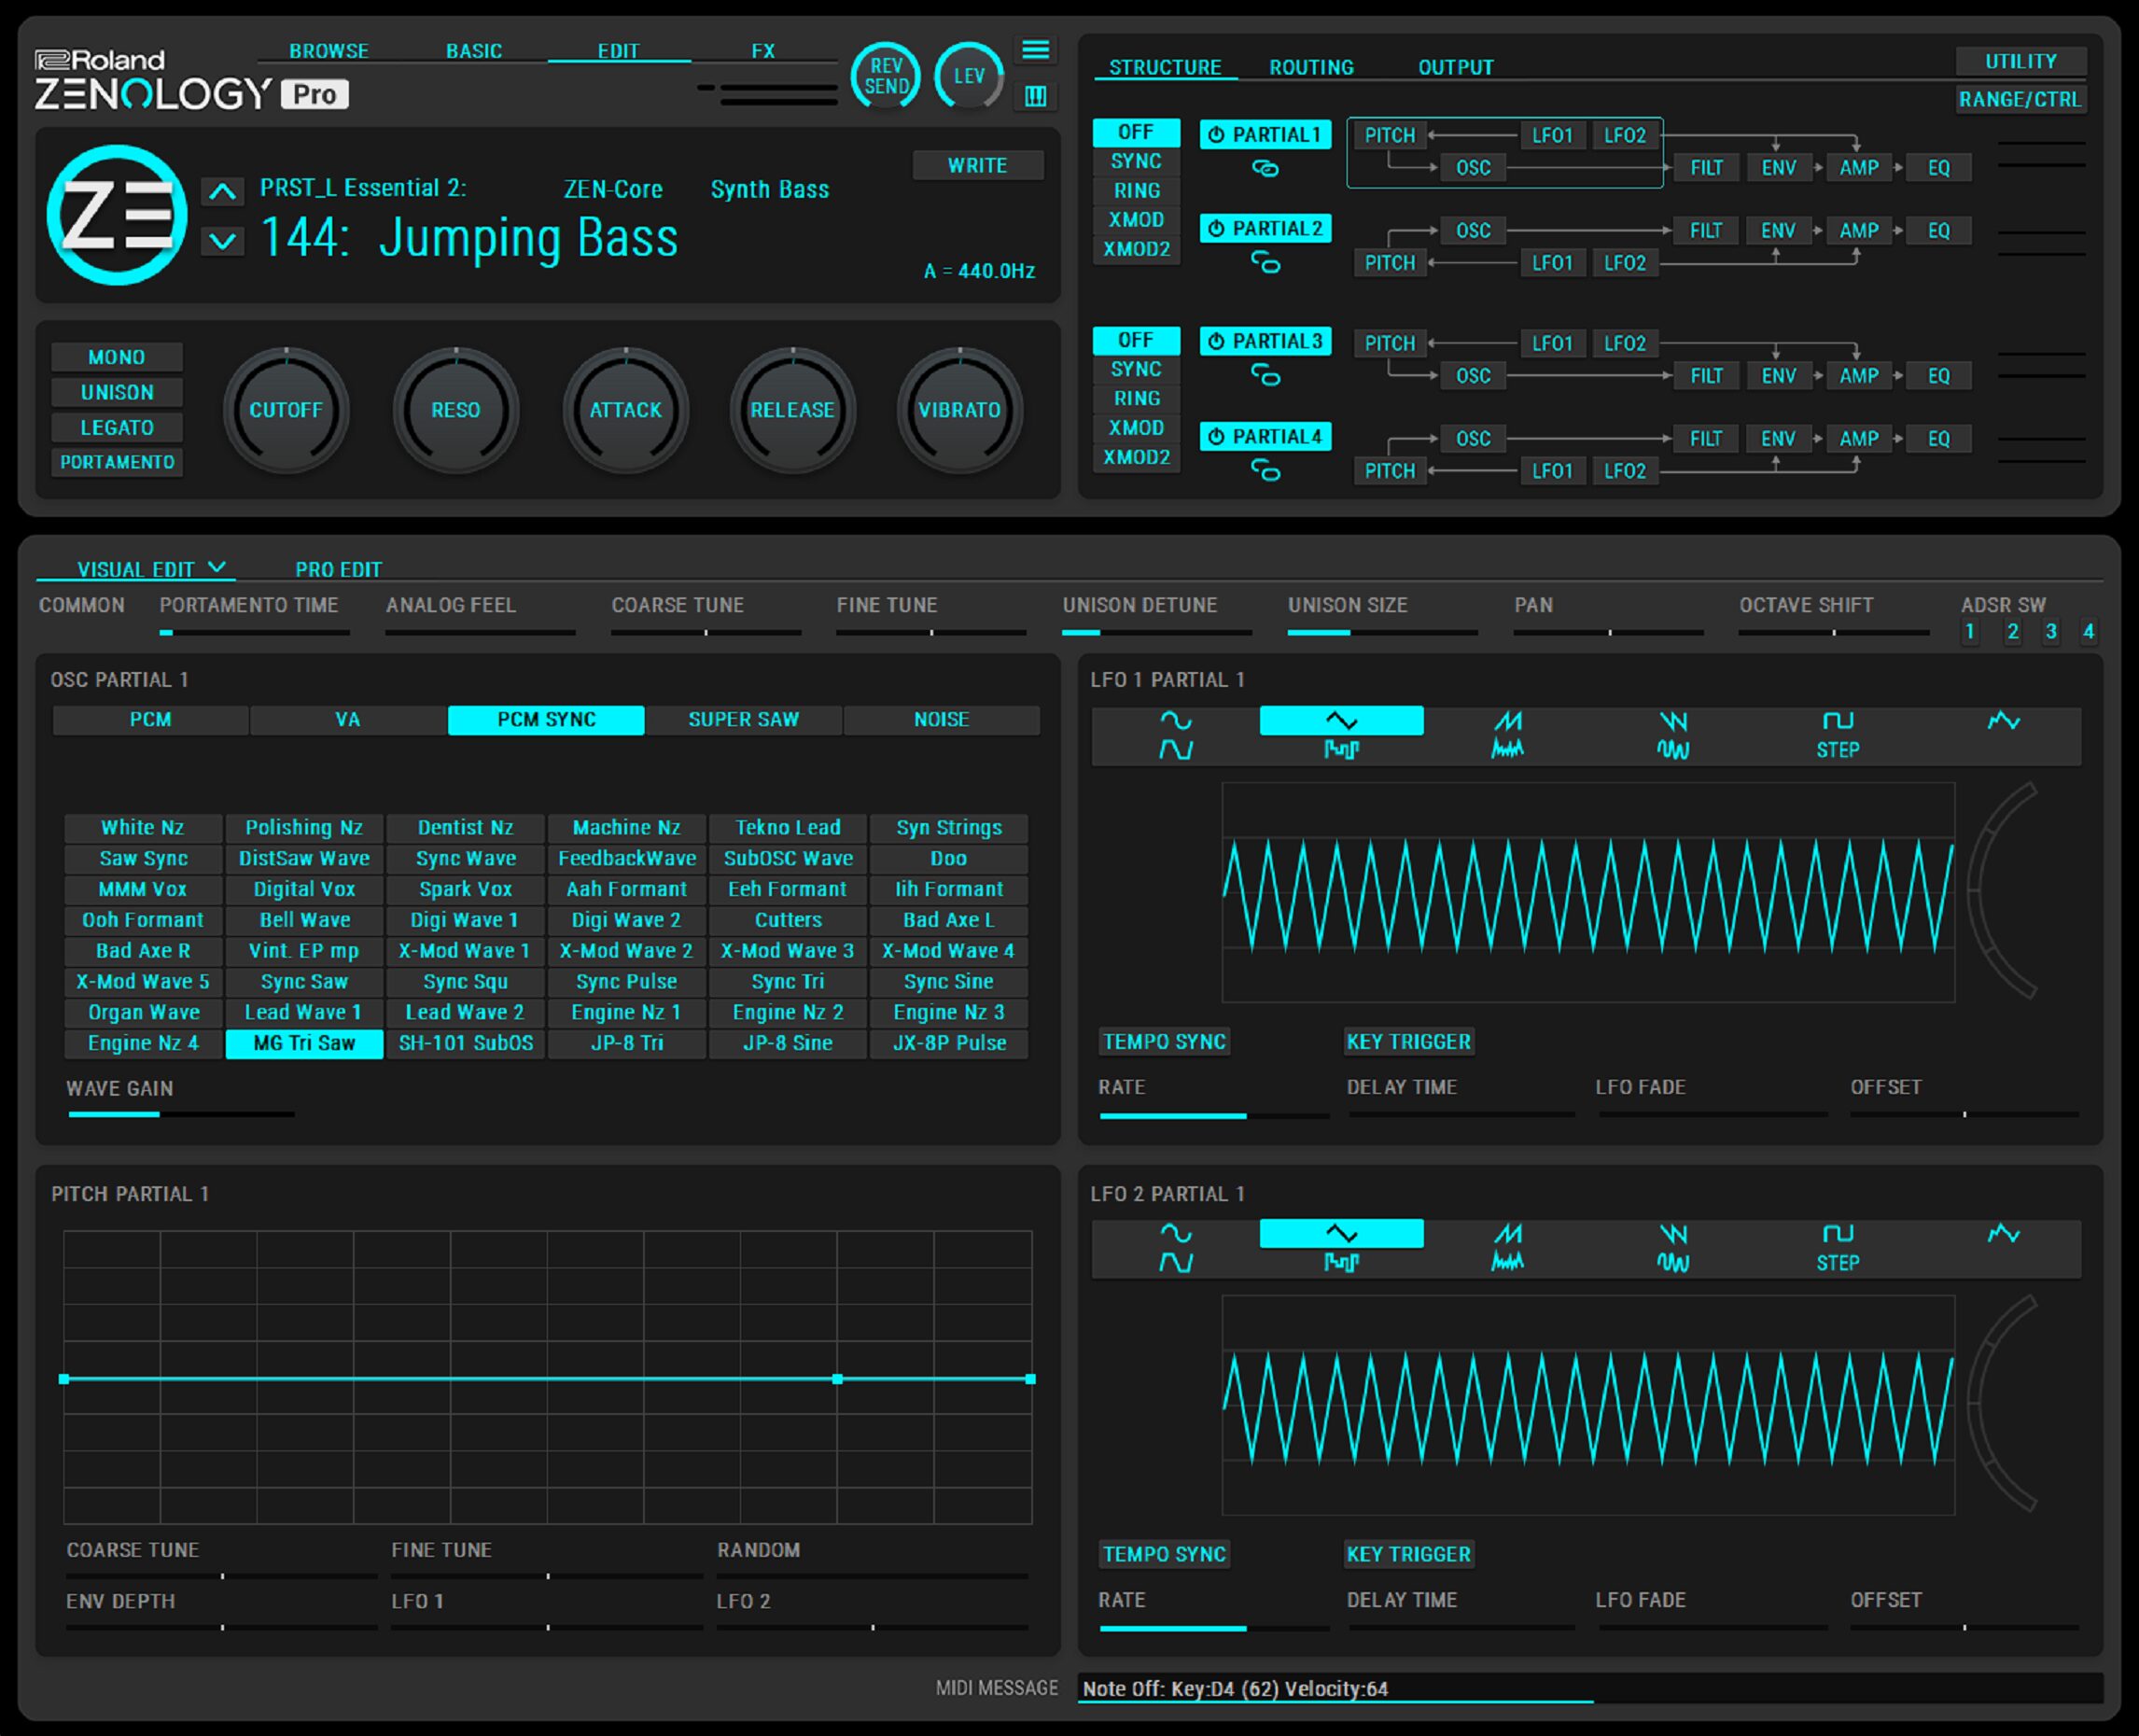The height and width of the screenshot is (1736, 2139).
Task: Select the Sync Saw waveform
Action: (x=304, y=981)
